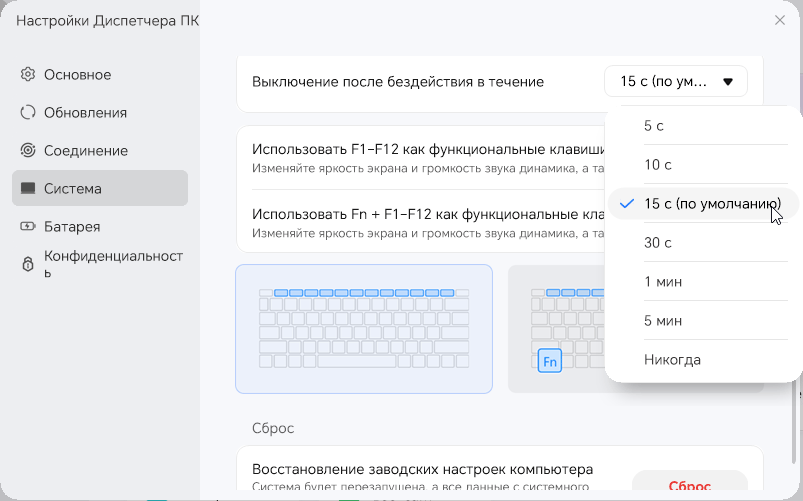The height and width of the screenshot is (501, 803).
Task: Click the Батарея battery icon
Action: point(28,227)
